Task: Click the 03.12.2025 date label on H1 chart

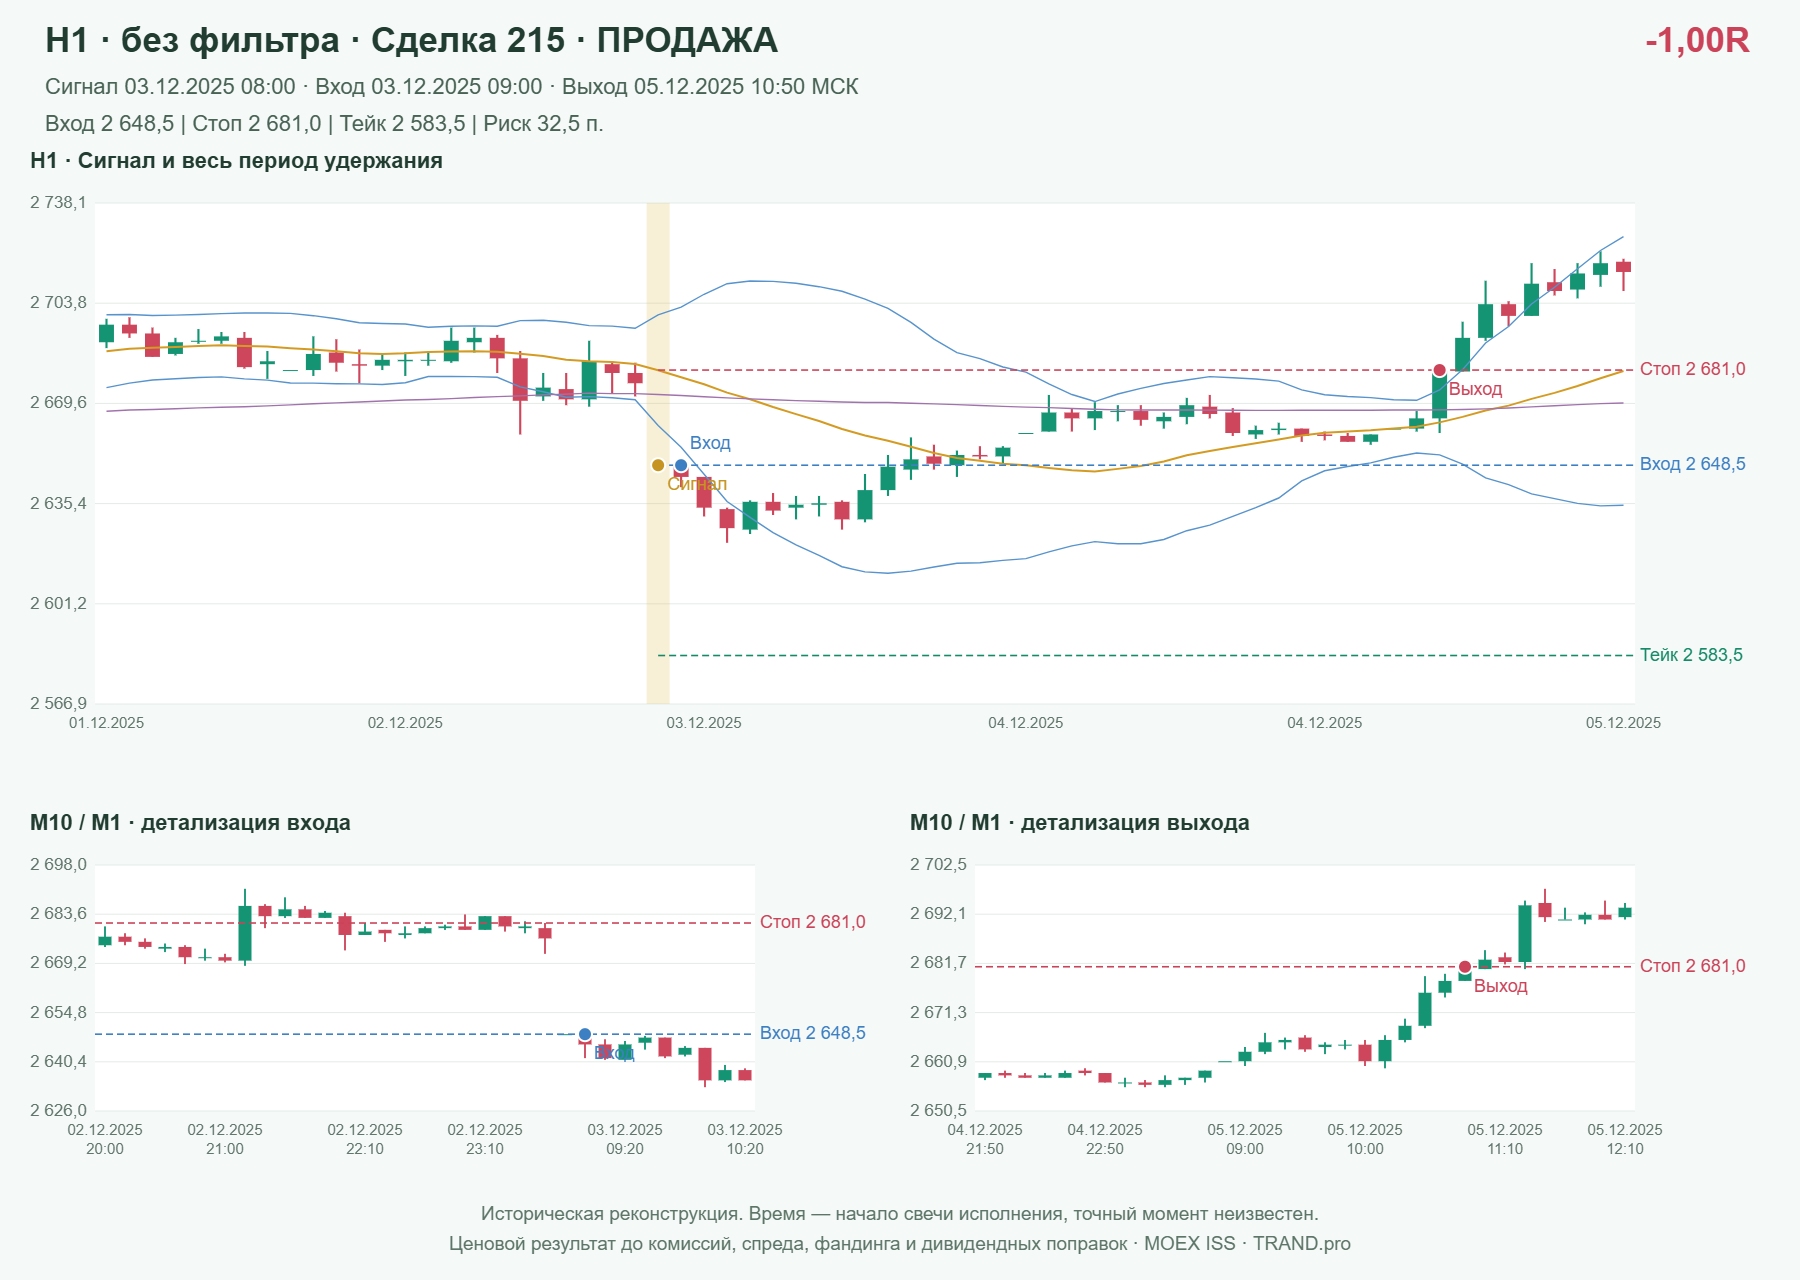Action: [x=704, y=723]
